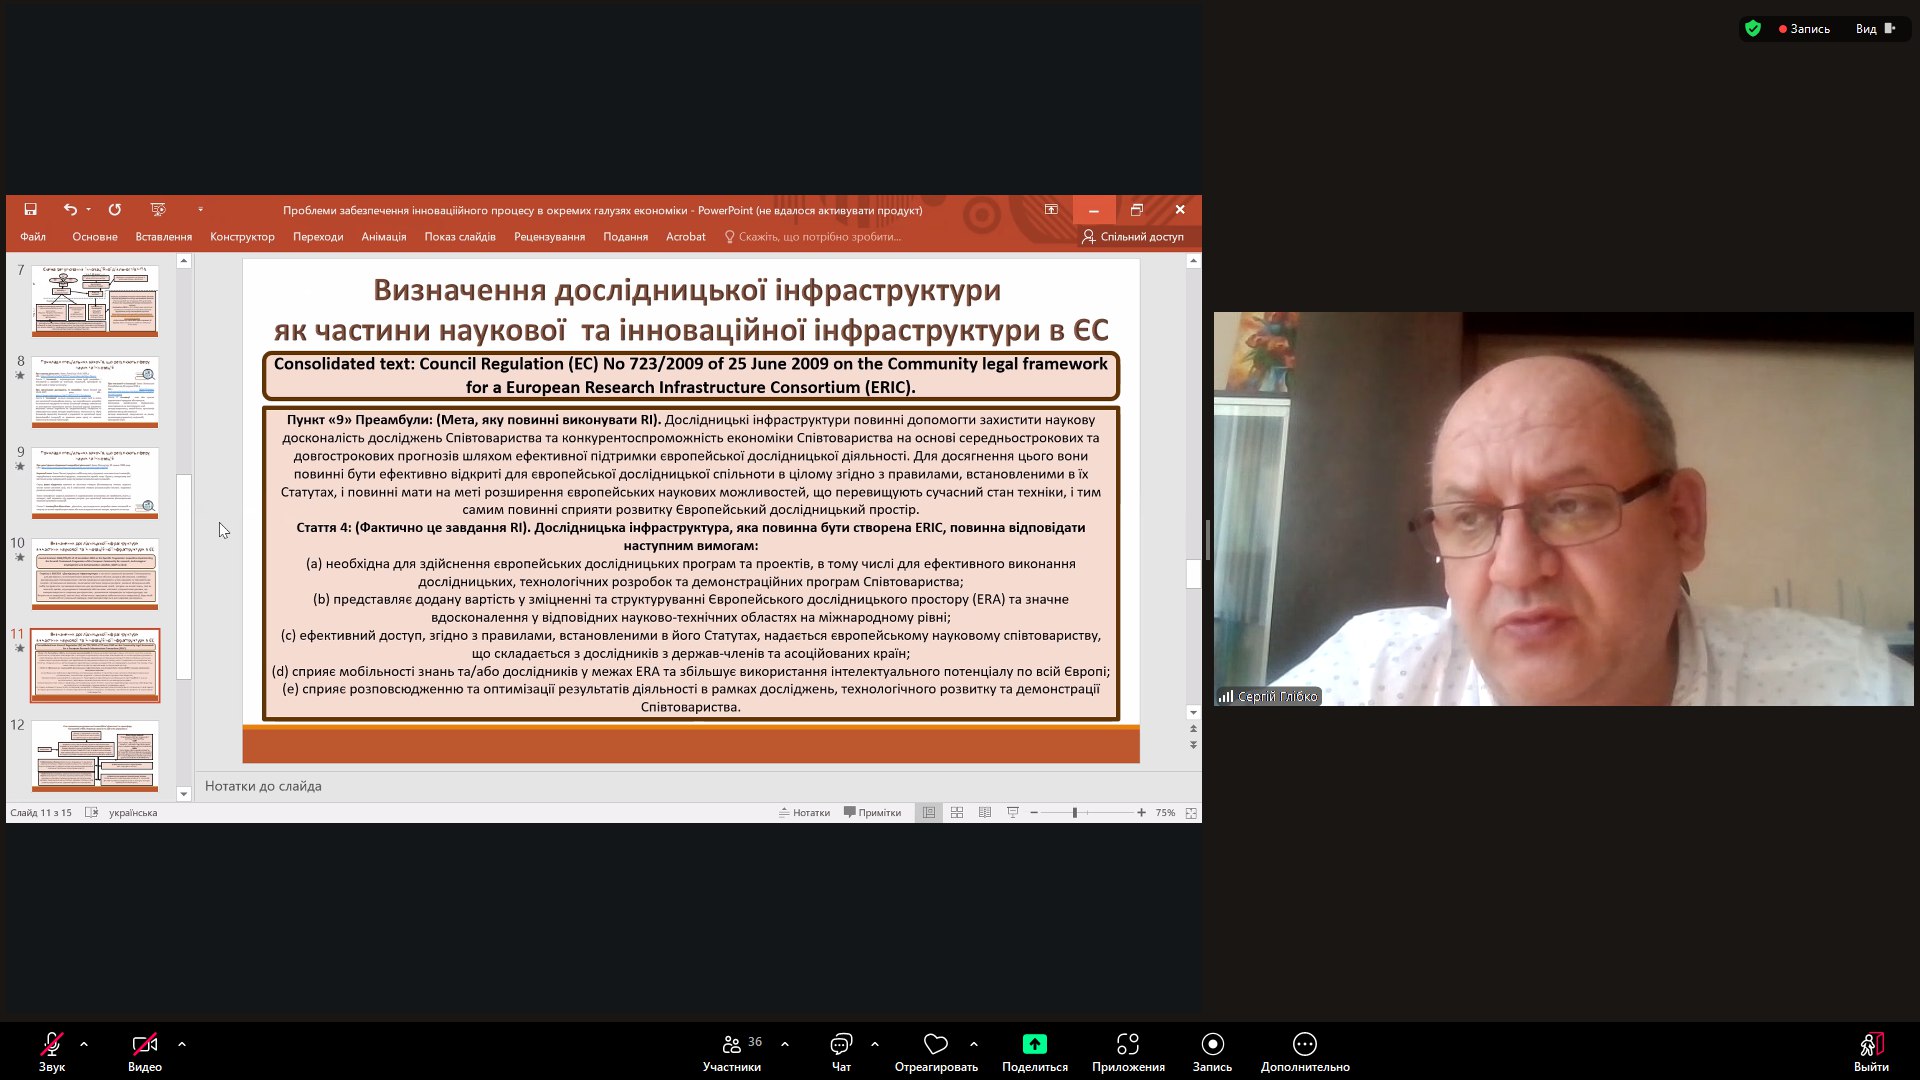Viewport: 1920px width, 1080px height.
Task: Open the Дополнительно more options icon
Action: (1304, 1045)
